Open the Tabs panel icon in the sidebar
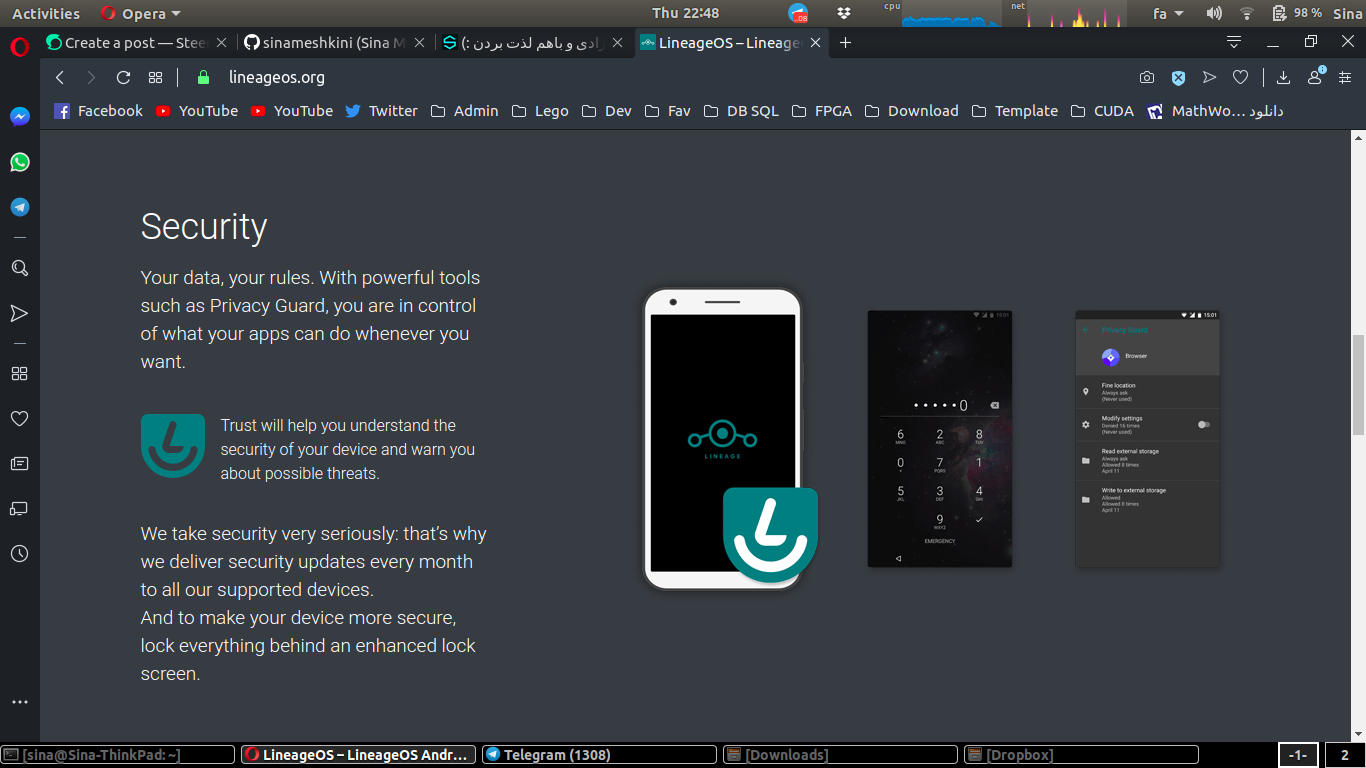The image size is (1366, 768). [19, 508]
